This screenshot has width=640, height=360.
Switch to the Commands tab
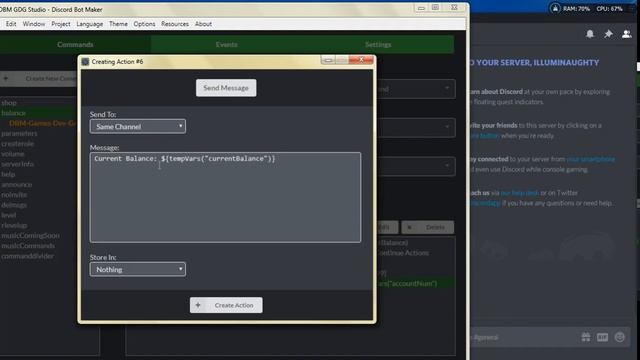pyautogui.click(x=75, y=44)
